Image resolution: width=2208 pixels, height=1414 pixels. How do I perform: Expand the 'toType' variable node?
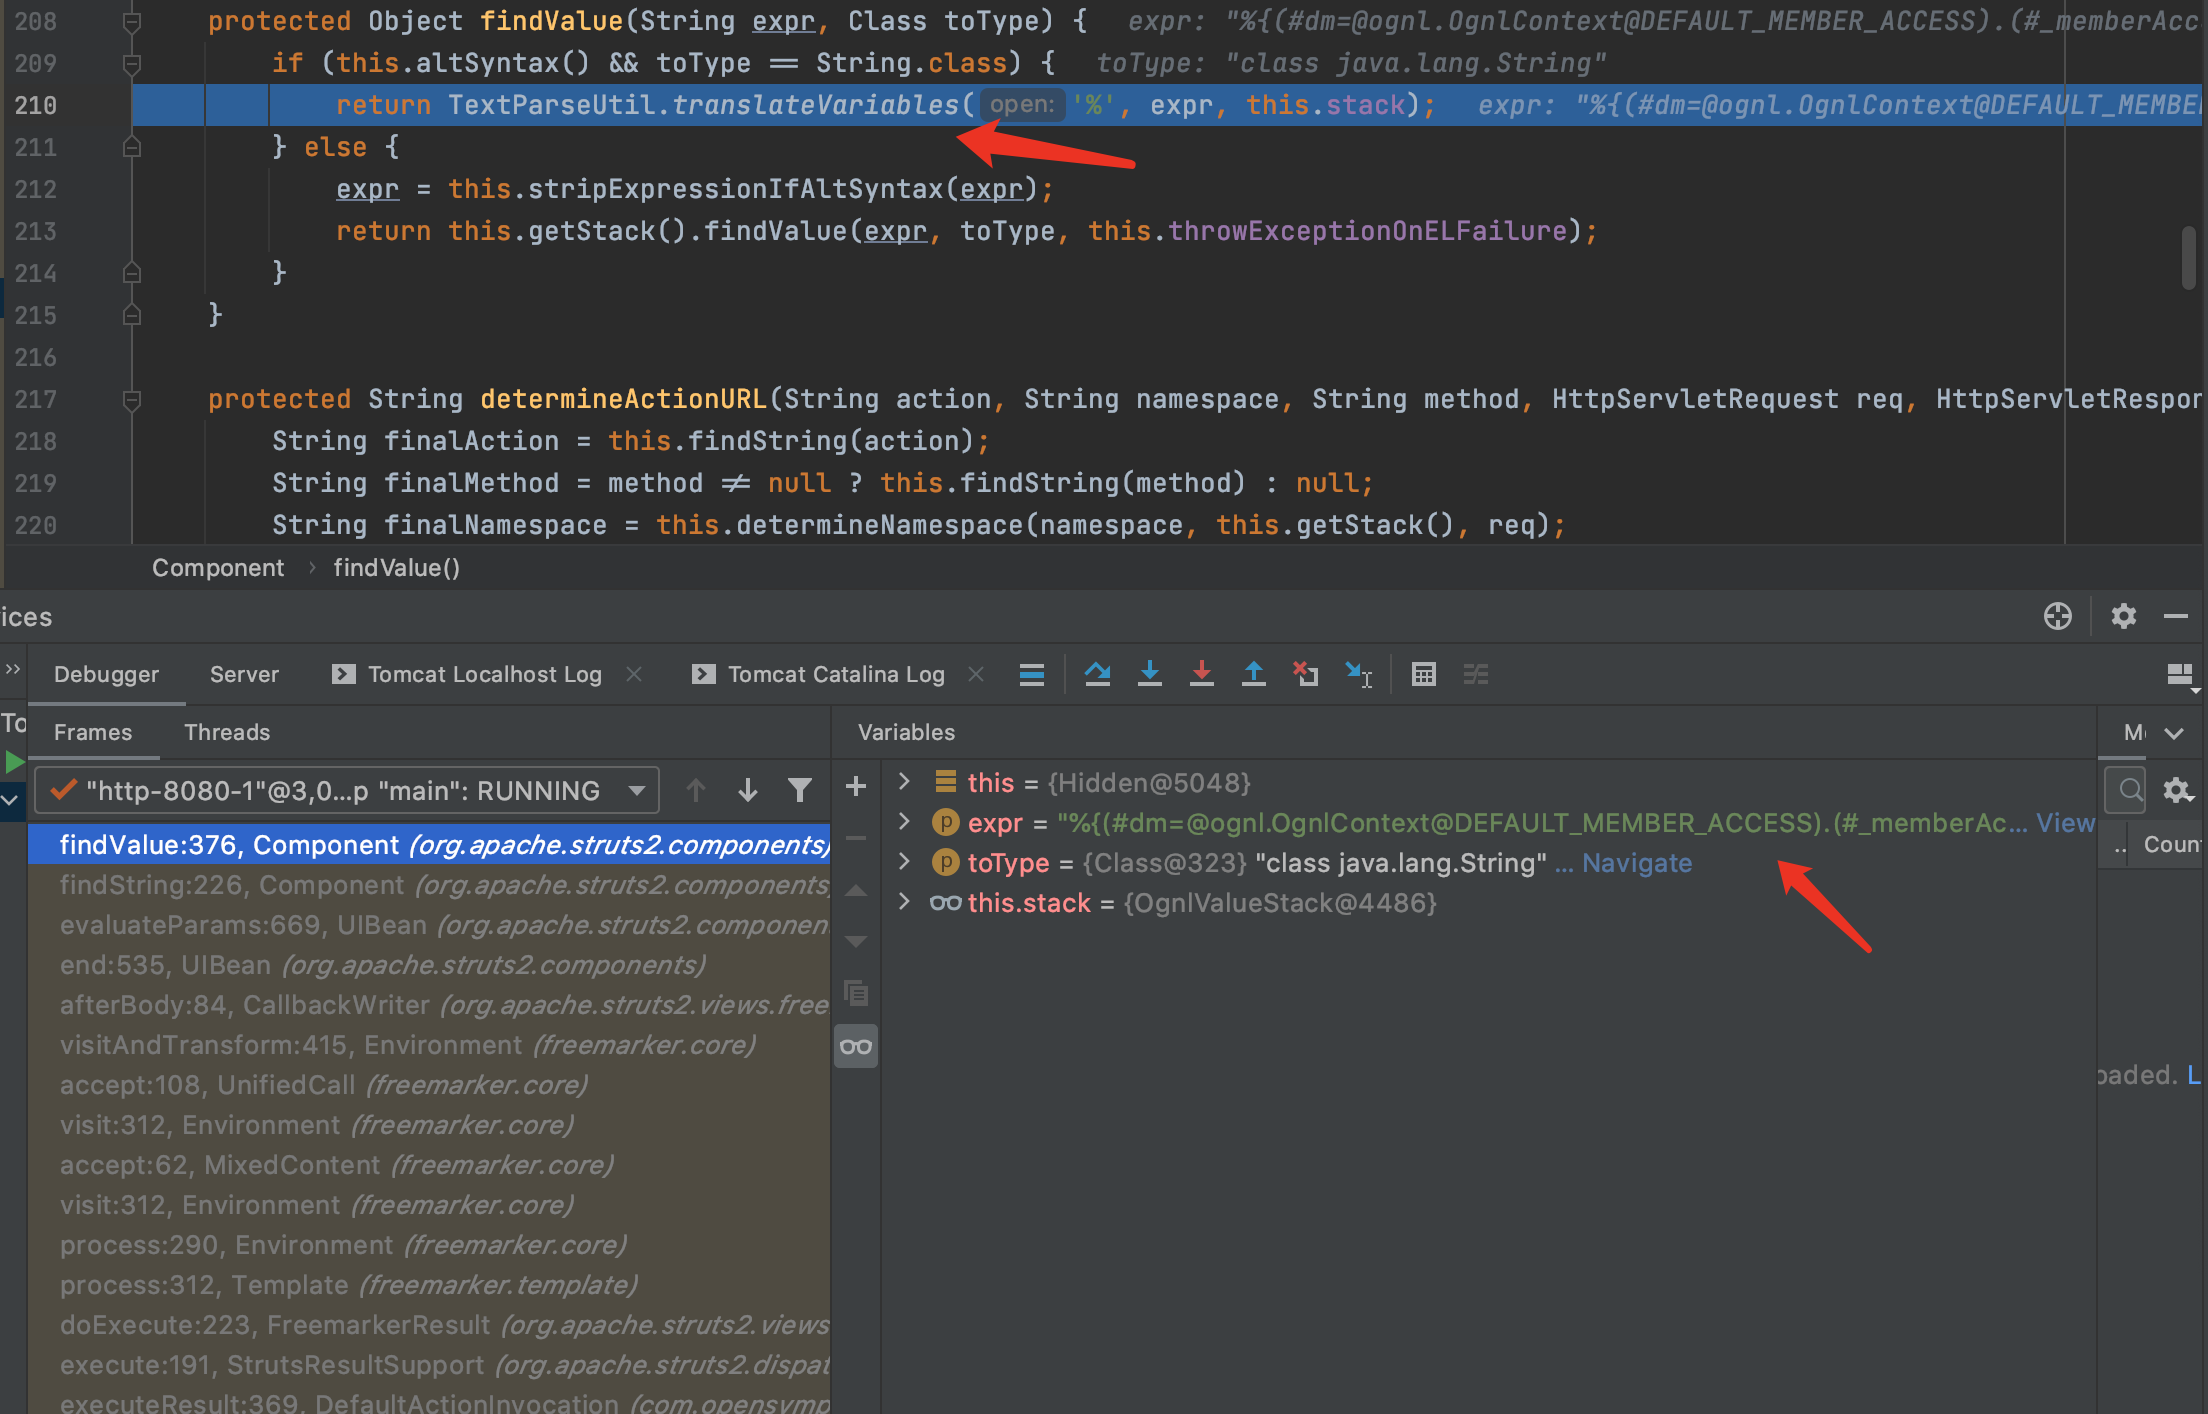(x=904, y=861)
